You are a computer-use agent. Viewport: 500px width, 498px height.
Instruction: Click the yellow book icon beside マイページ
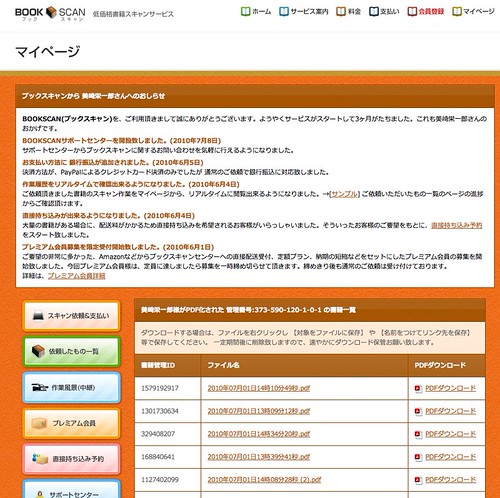[x=457, y=11]
